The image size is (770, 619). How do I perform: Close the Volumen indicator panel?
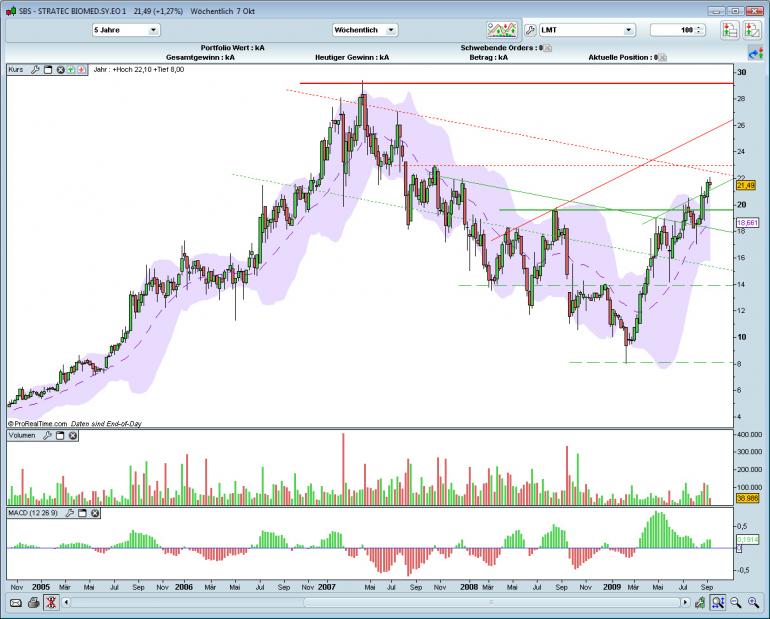point(73,435)
